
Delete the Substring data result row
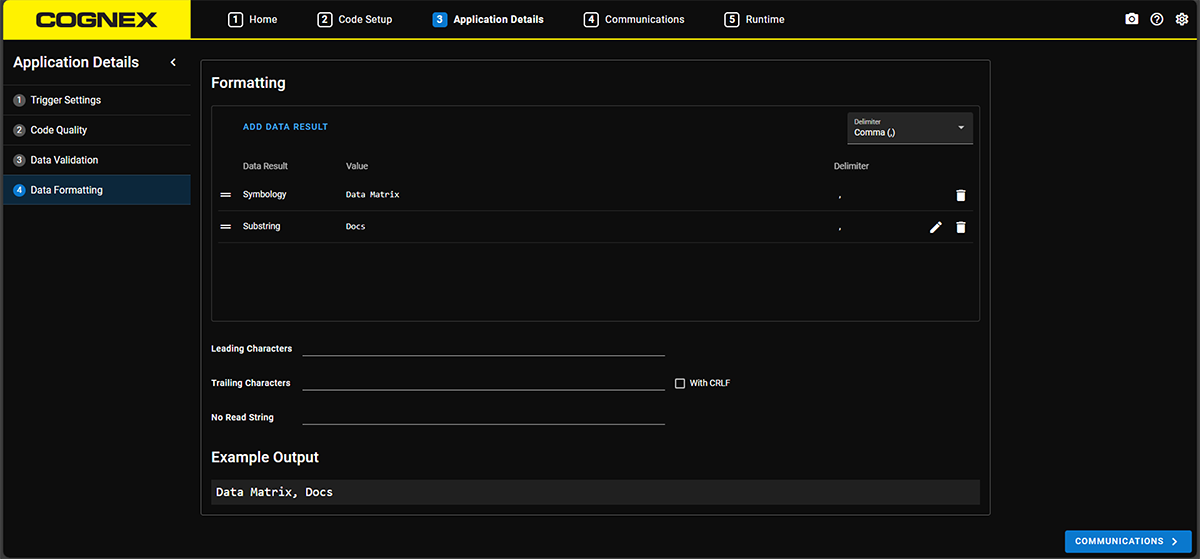click(x=960, y=227)
